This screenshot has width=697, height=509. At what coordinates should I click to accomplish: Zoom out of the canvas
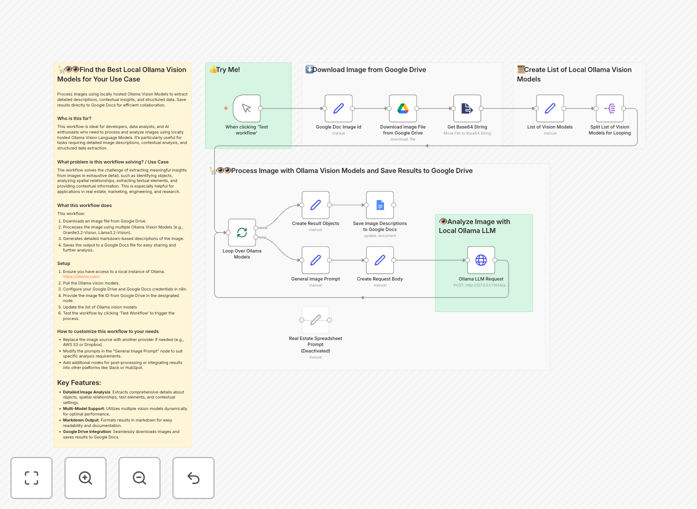(x=139, y=478)
